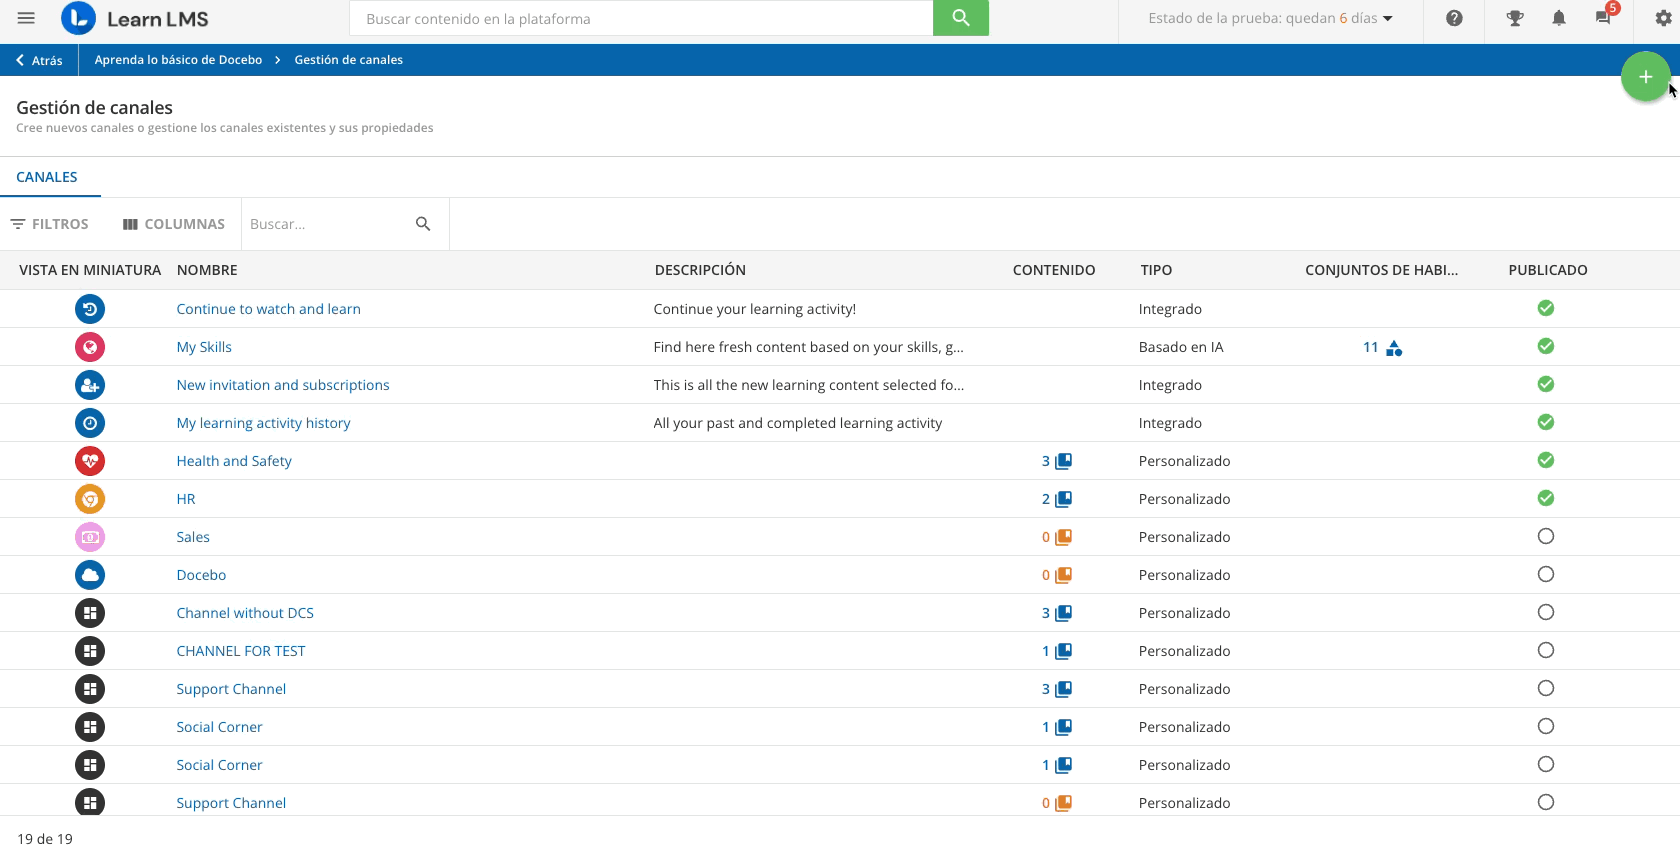
Task: Click the DESCRIPCIÓN column header
Action: pos(700,270)
